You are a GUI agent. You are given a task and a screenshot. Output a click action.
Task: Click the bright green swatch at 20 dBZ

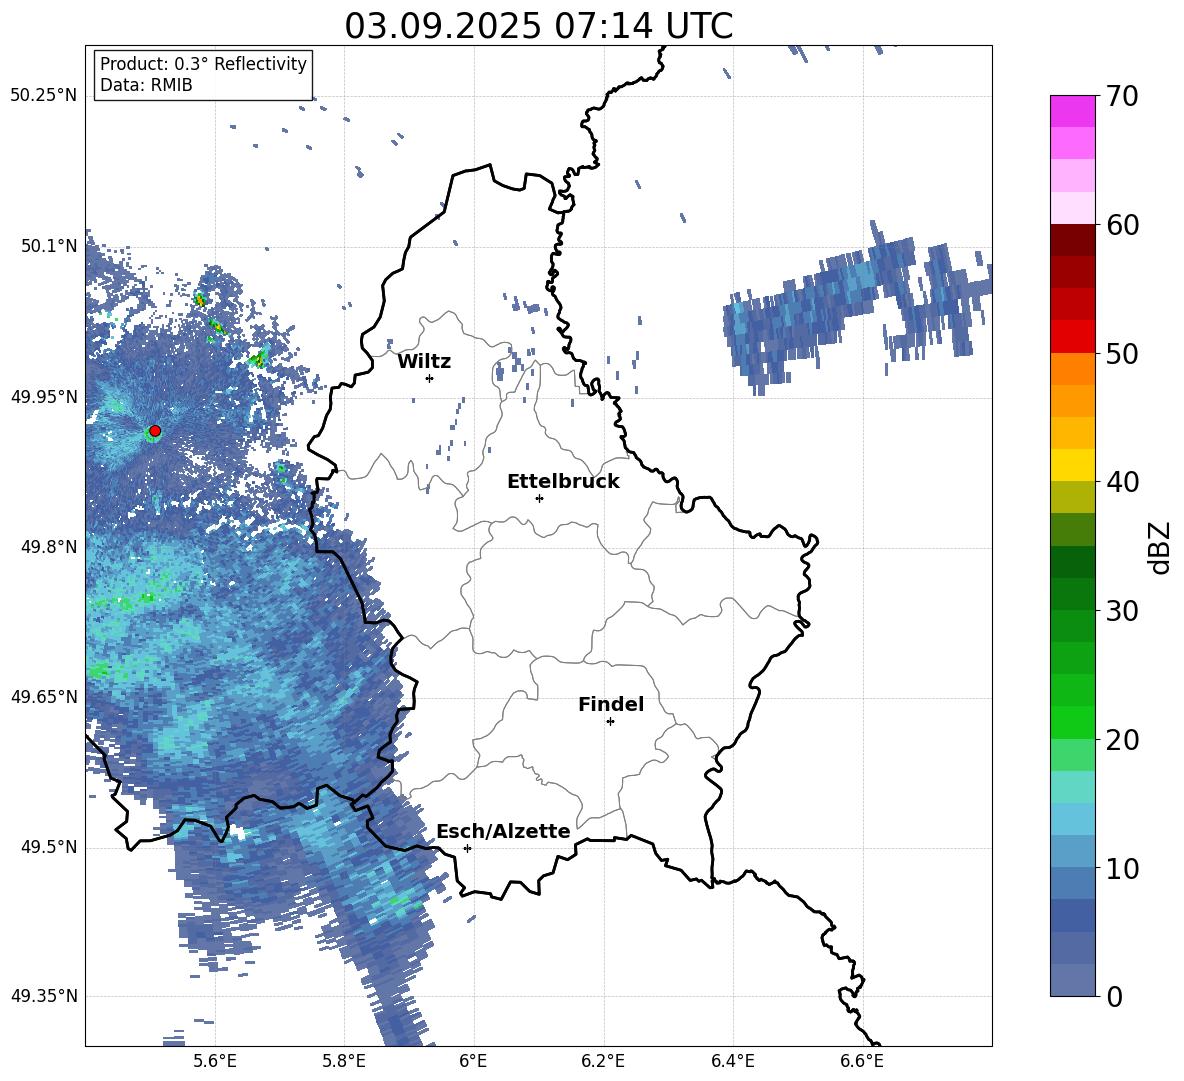coord(1072,722)
